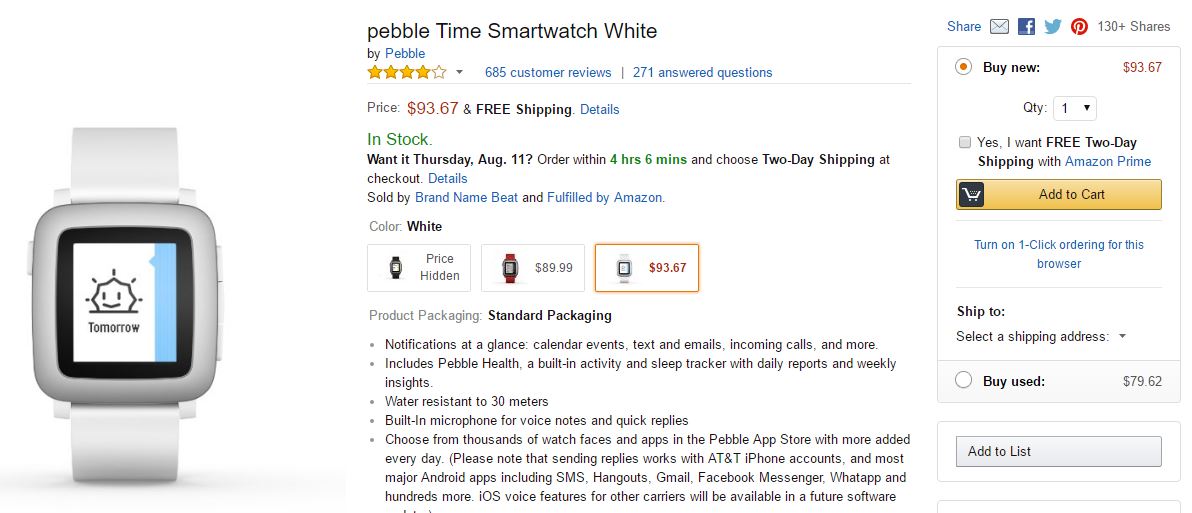Image resolution: width=1192 pixels, height=513 pixels.
Task: Enable FREE Two-Day Shipping checkbox
Action: (x=964, y=142)
